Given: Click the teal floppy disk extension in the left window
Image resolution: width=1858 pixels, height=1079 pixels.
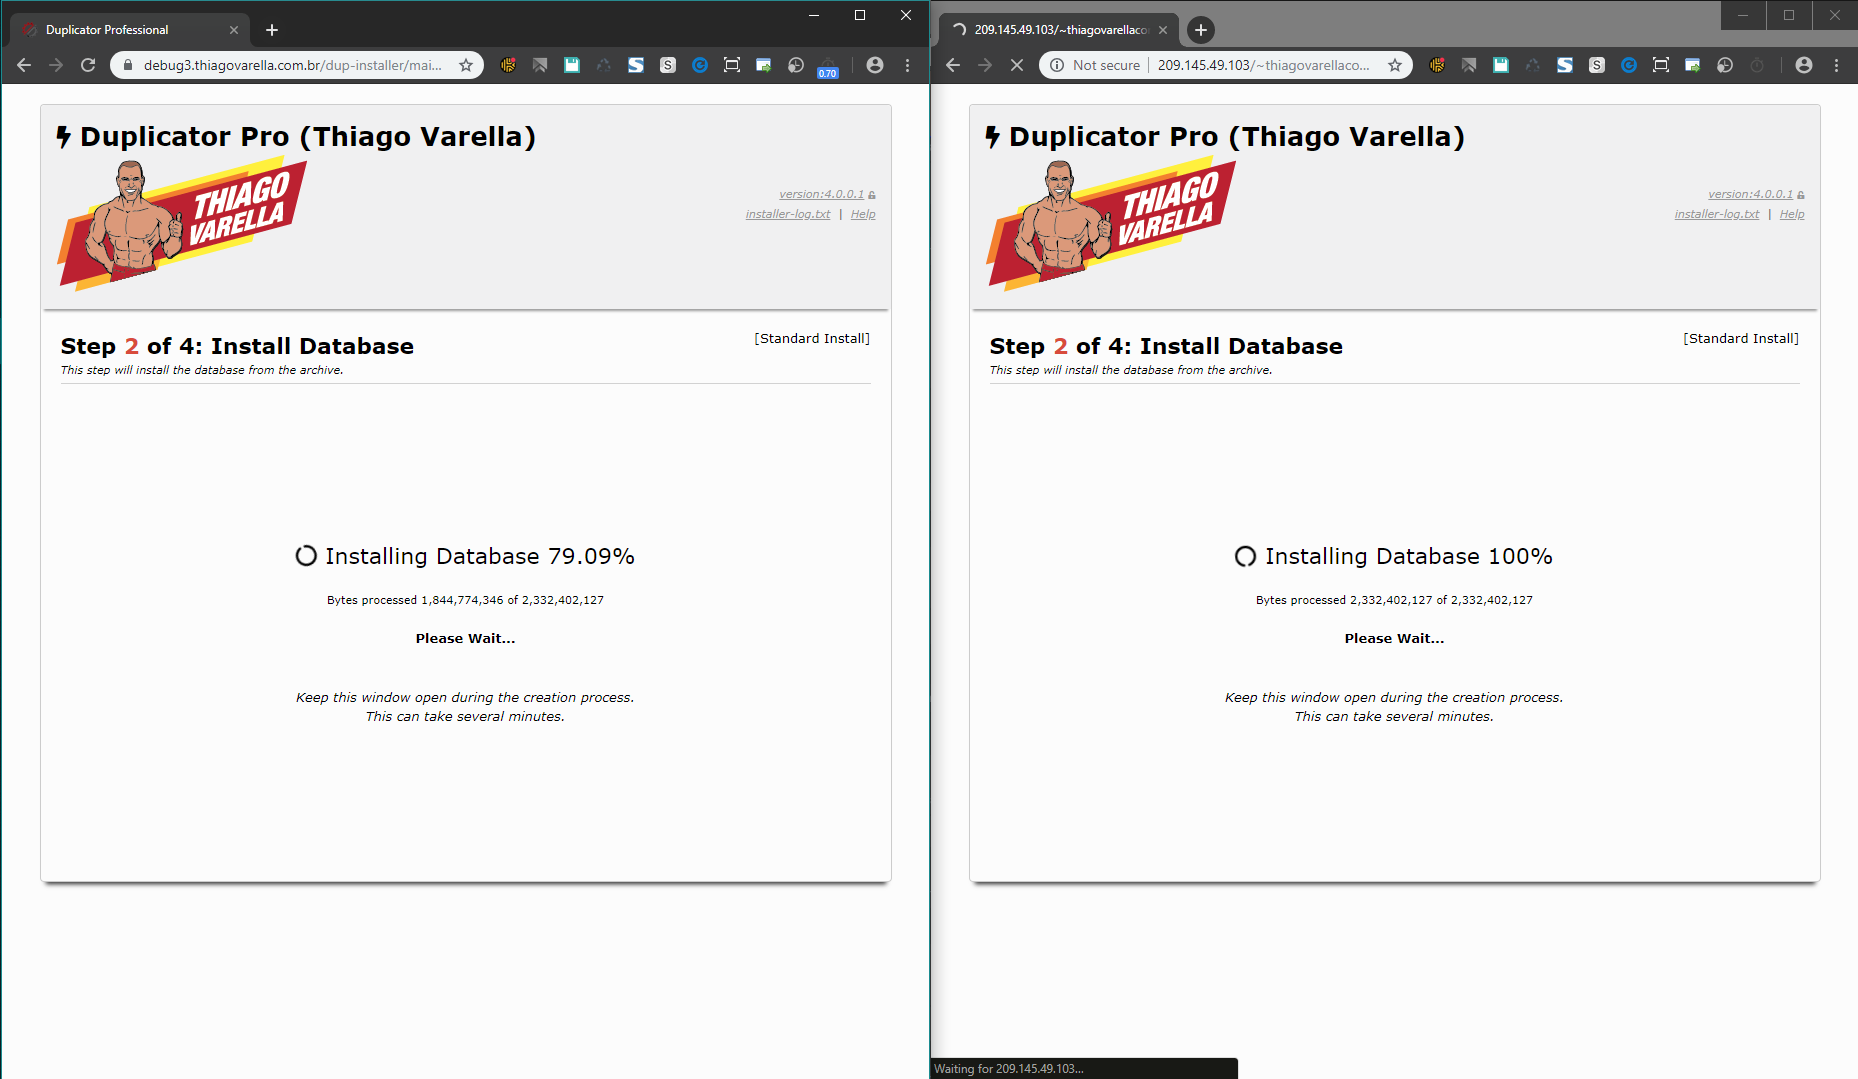Looking at the screenshot, I should [x=572, y=65].
